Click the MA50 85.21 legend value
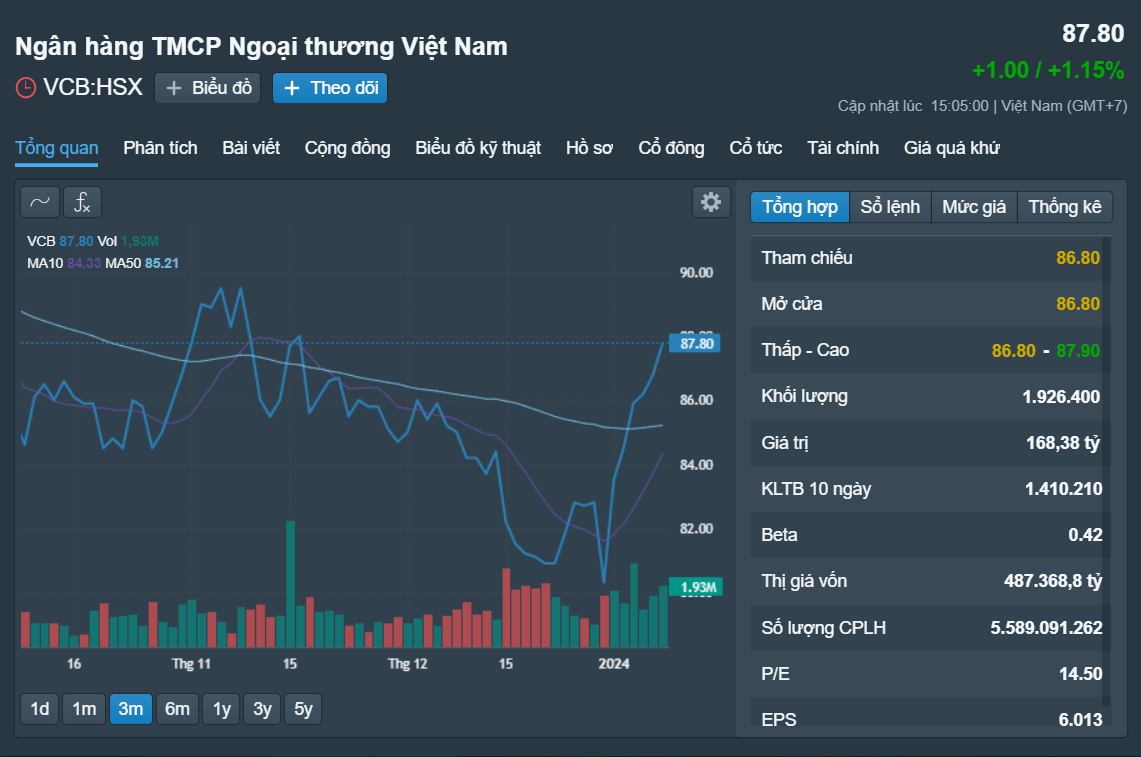 (162, 263)
